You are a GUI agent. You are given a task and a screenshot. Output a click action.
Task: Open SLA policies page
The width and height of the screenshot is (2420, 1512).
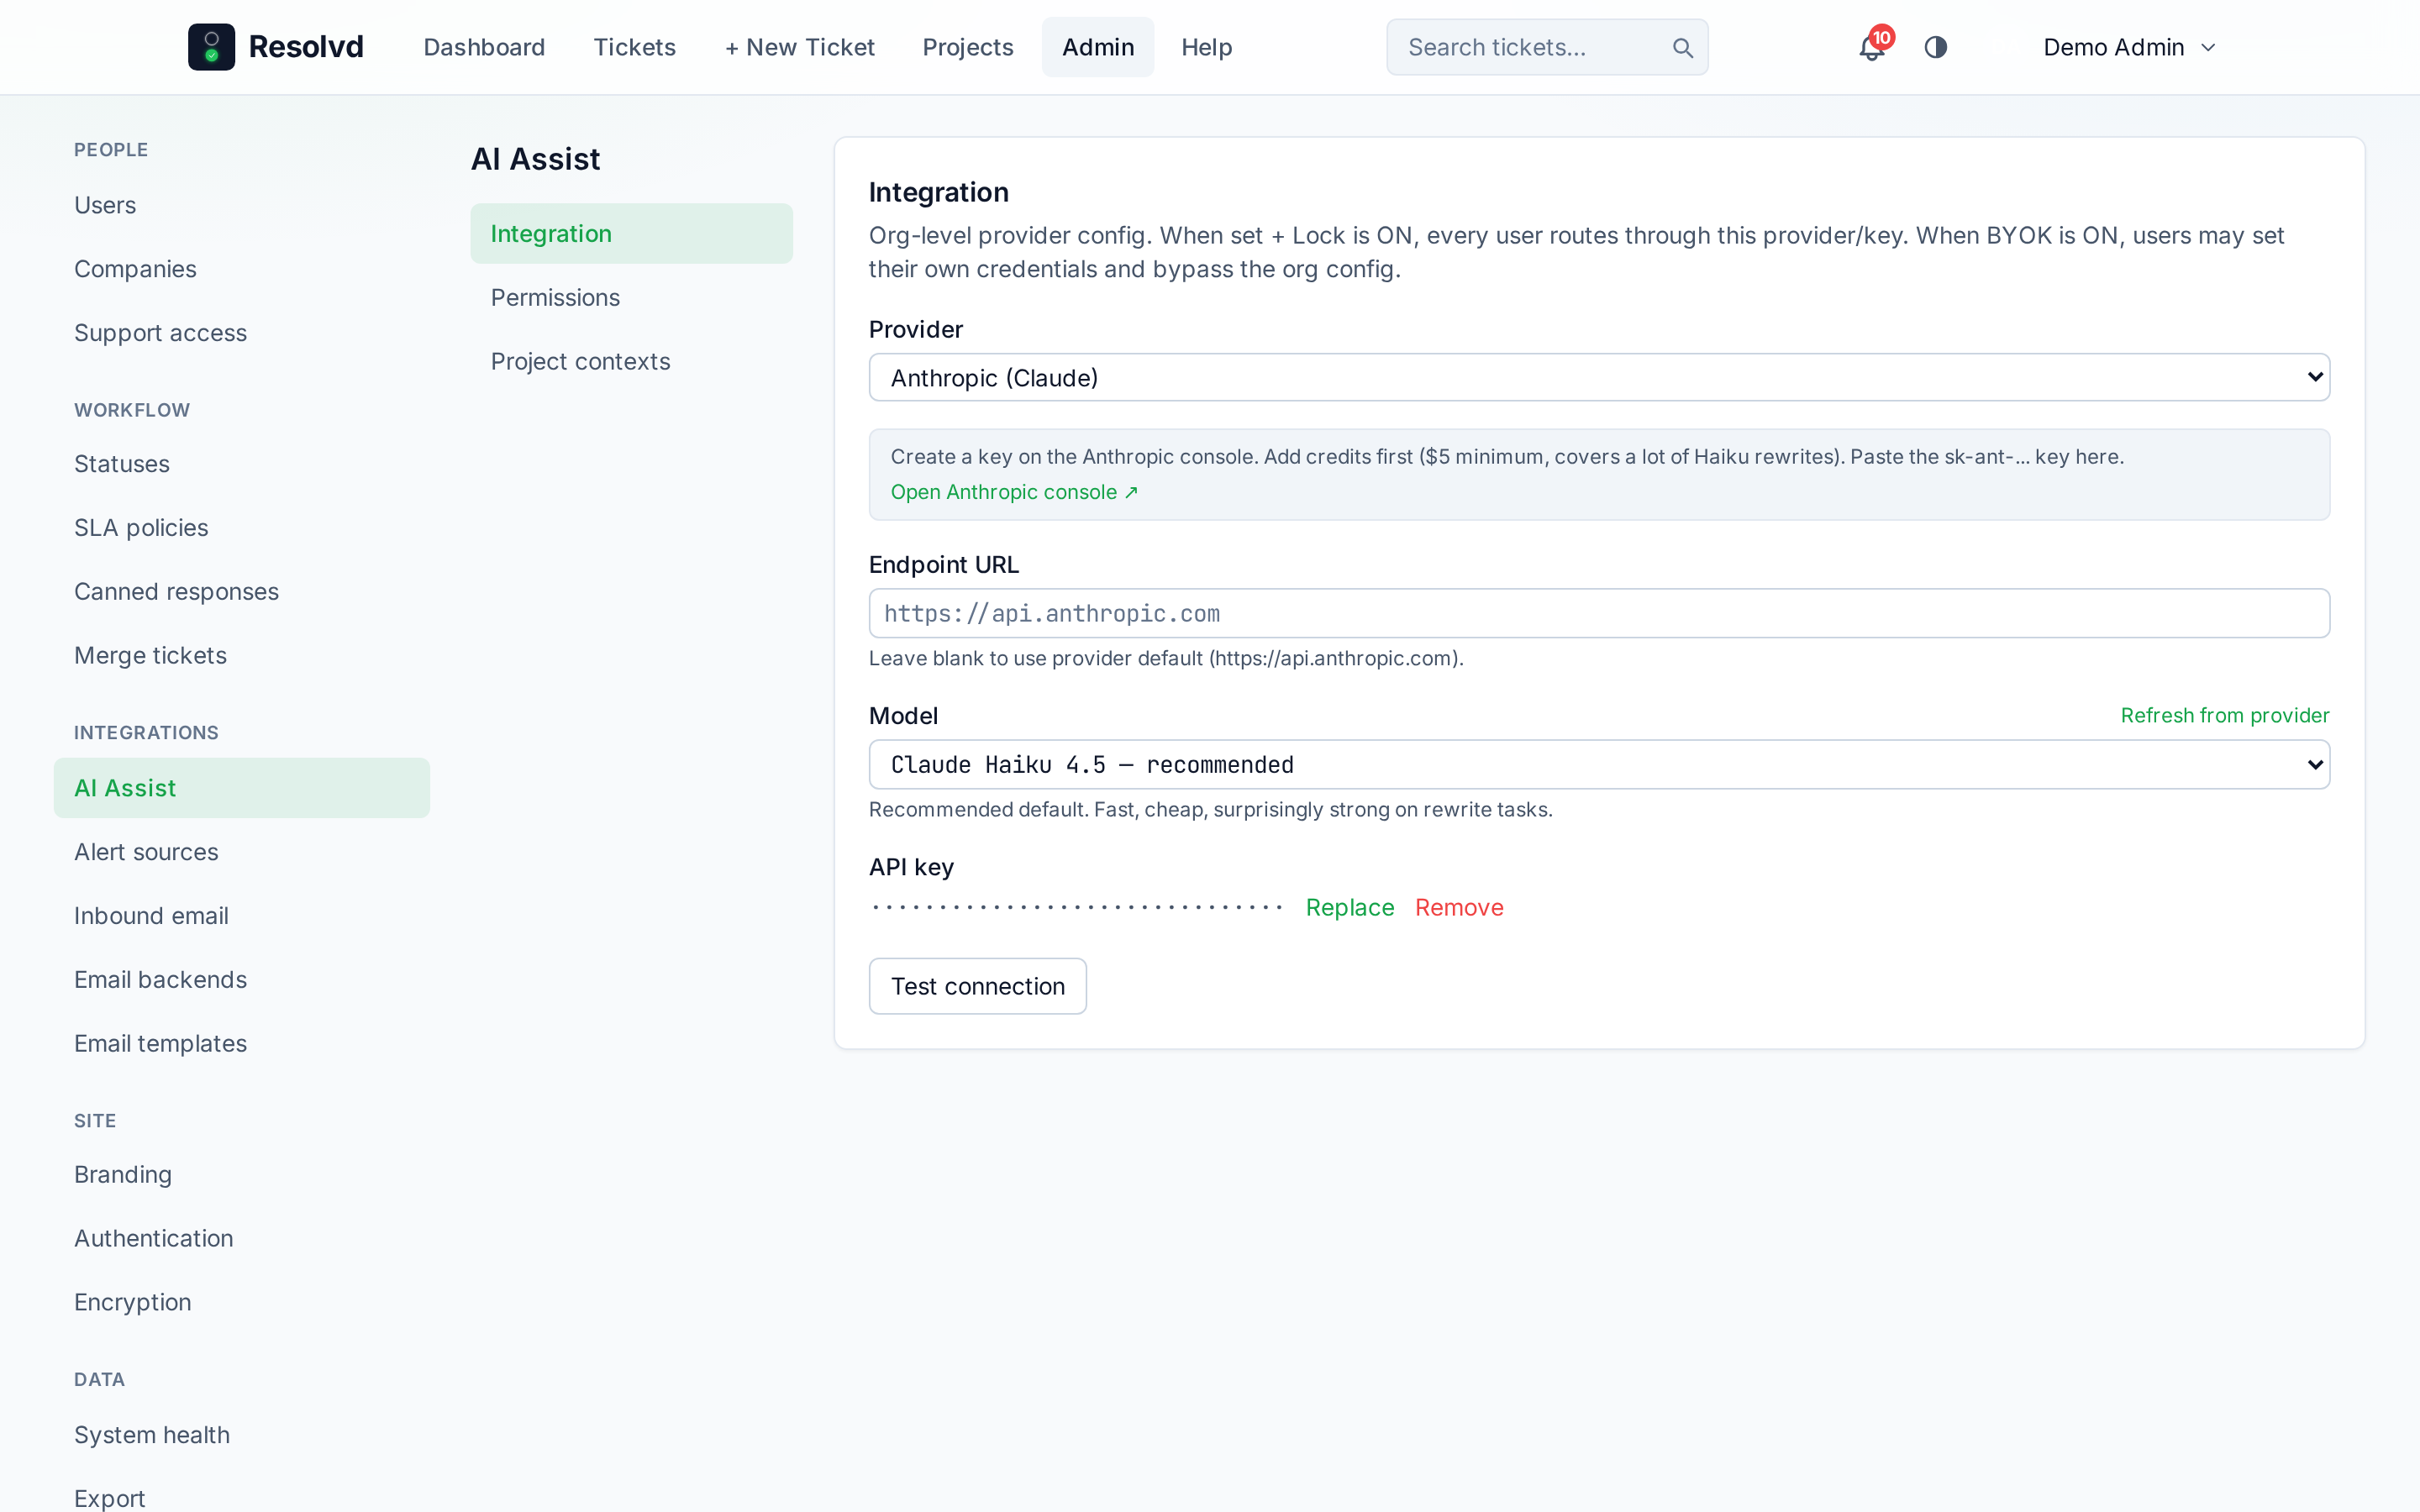click(241, 528)
